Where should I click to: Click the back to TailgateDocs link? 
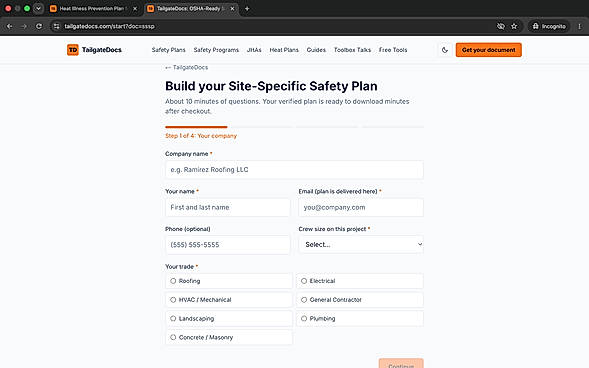pyautogui.click(x=186, y=68)
